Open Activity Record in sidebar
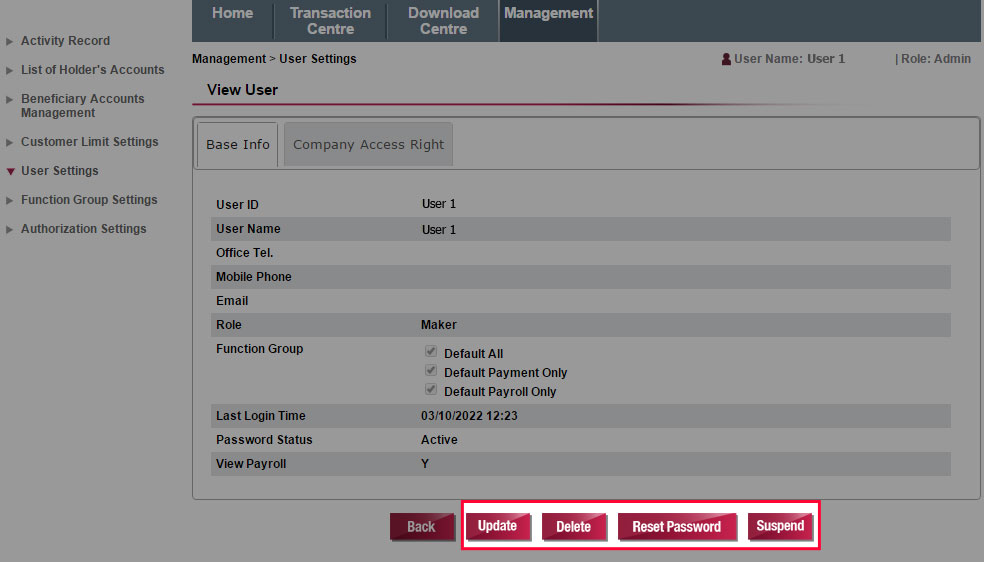Image resolution: width=984 pixels, height=562 pixels. [x=65, y=41]
